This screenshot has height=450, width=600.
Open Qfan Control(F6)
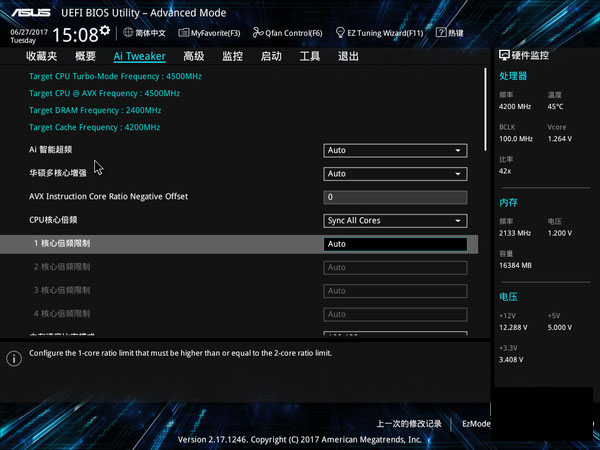[287, 33]
